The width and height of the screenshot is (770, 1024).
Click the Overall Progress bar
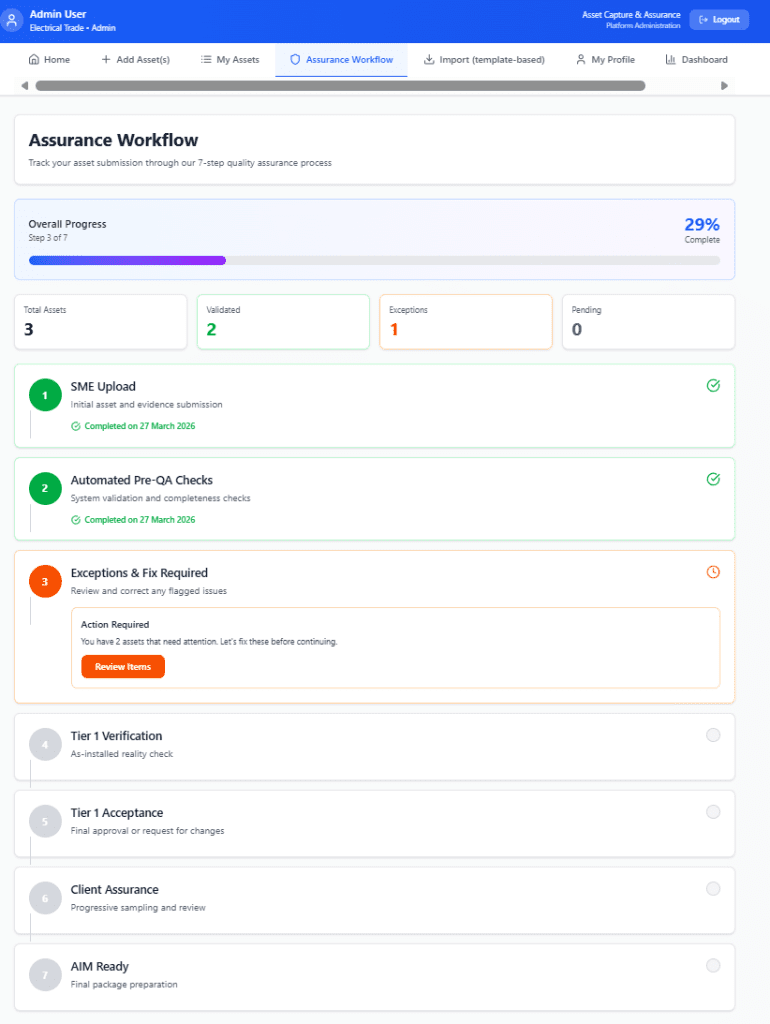[x=374, y=261]
